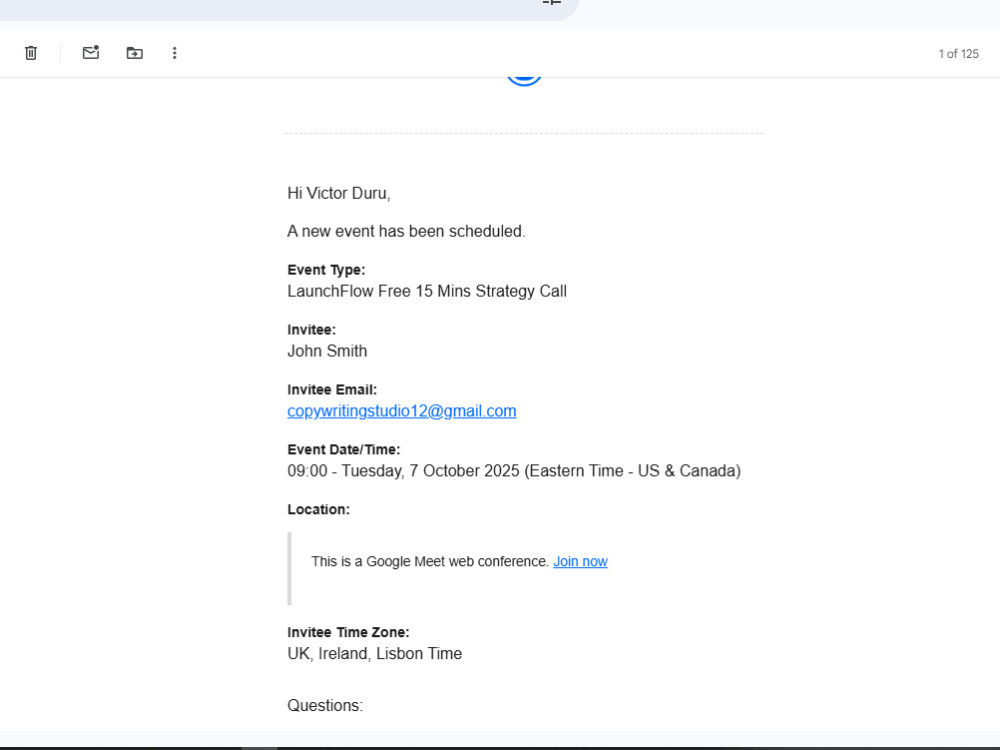Select 'A new event has been scheduled.' text
1000x750 pixels.
pyautogui.click(x=406, y=231)
